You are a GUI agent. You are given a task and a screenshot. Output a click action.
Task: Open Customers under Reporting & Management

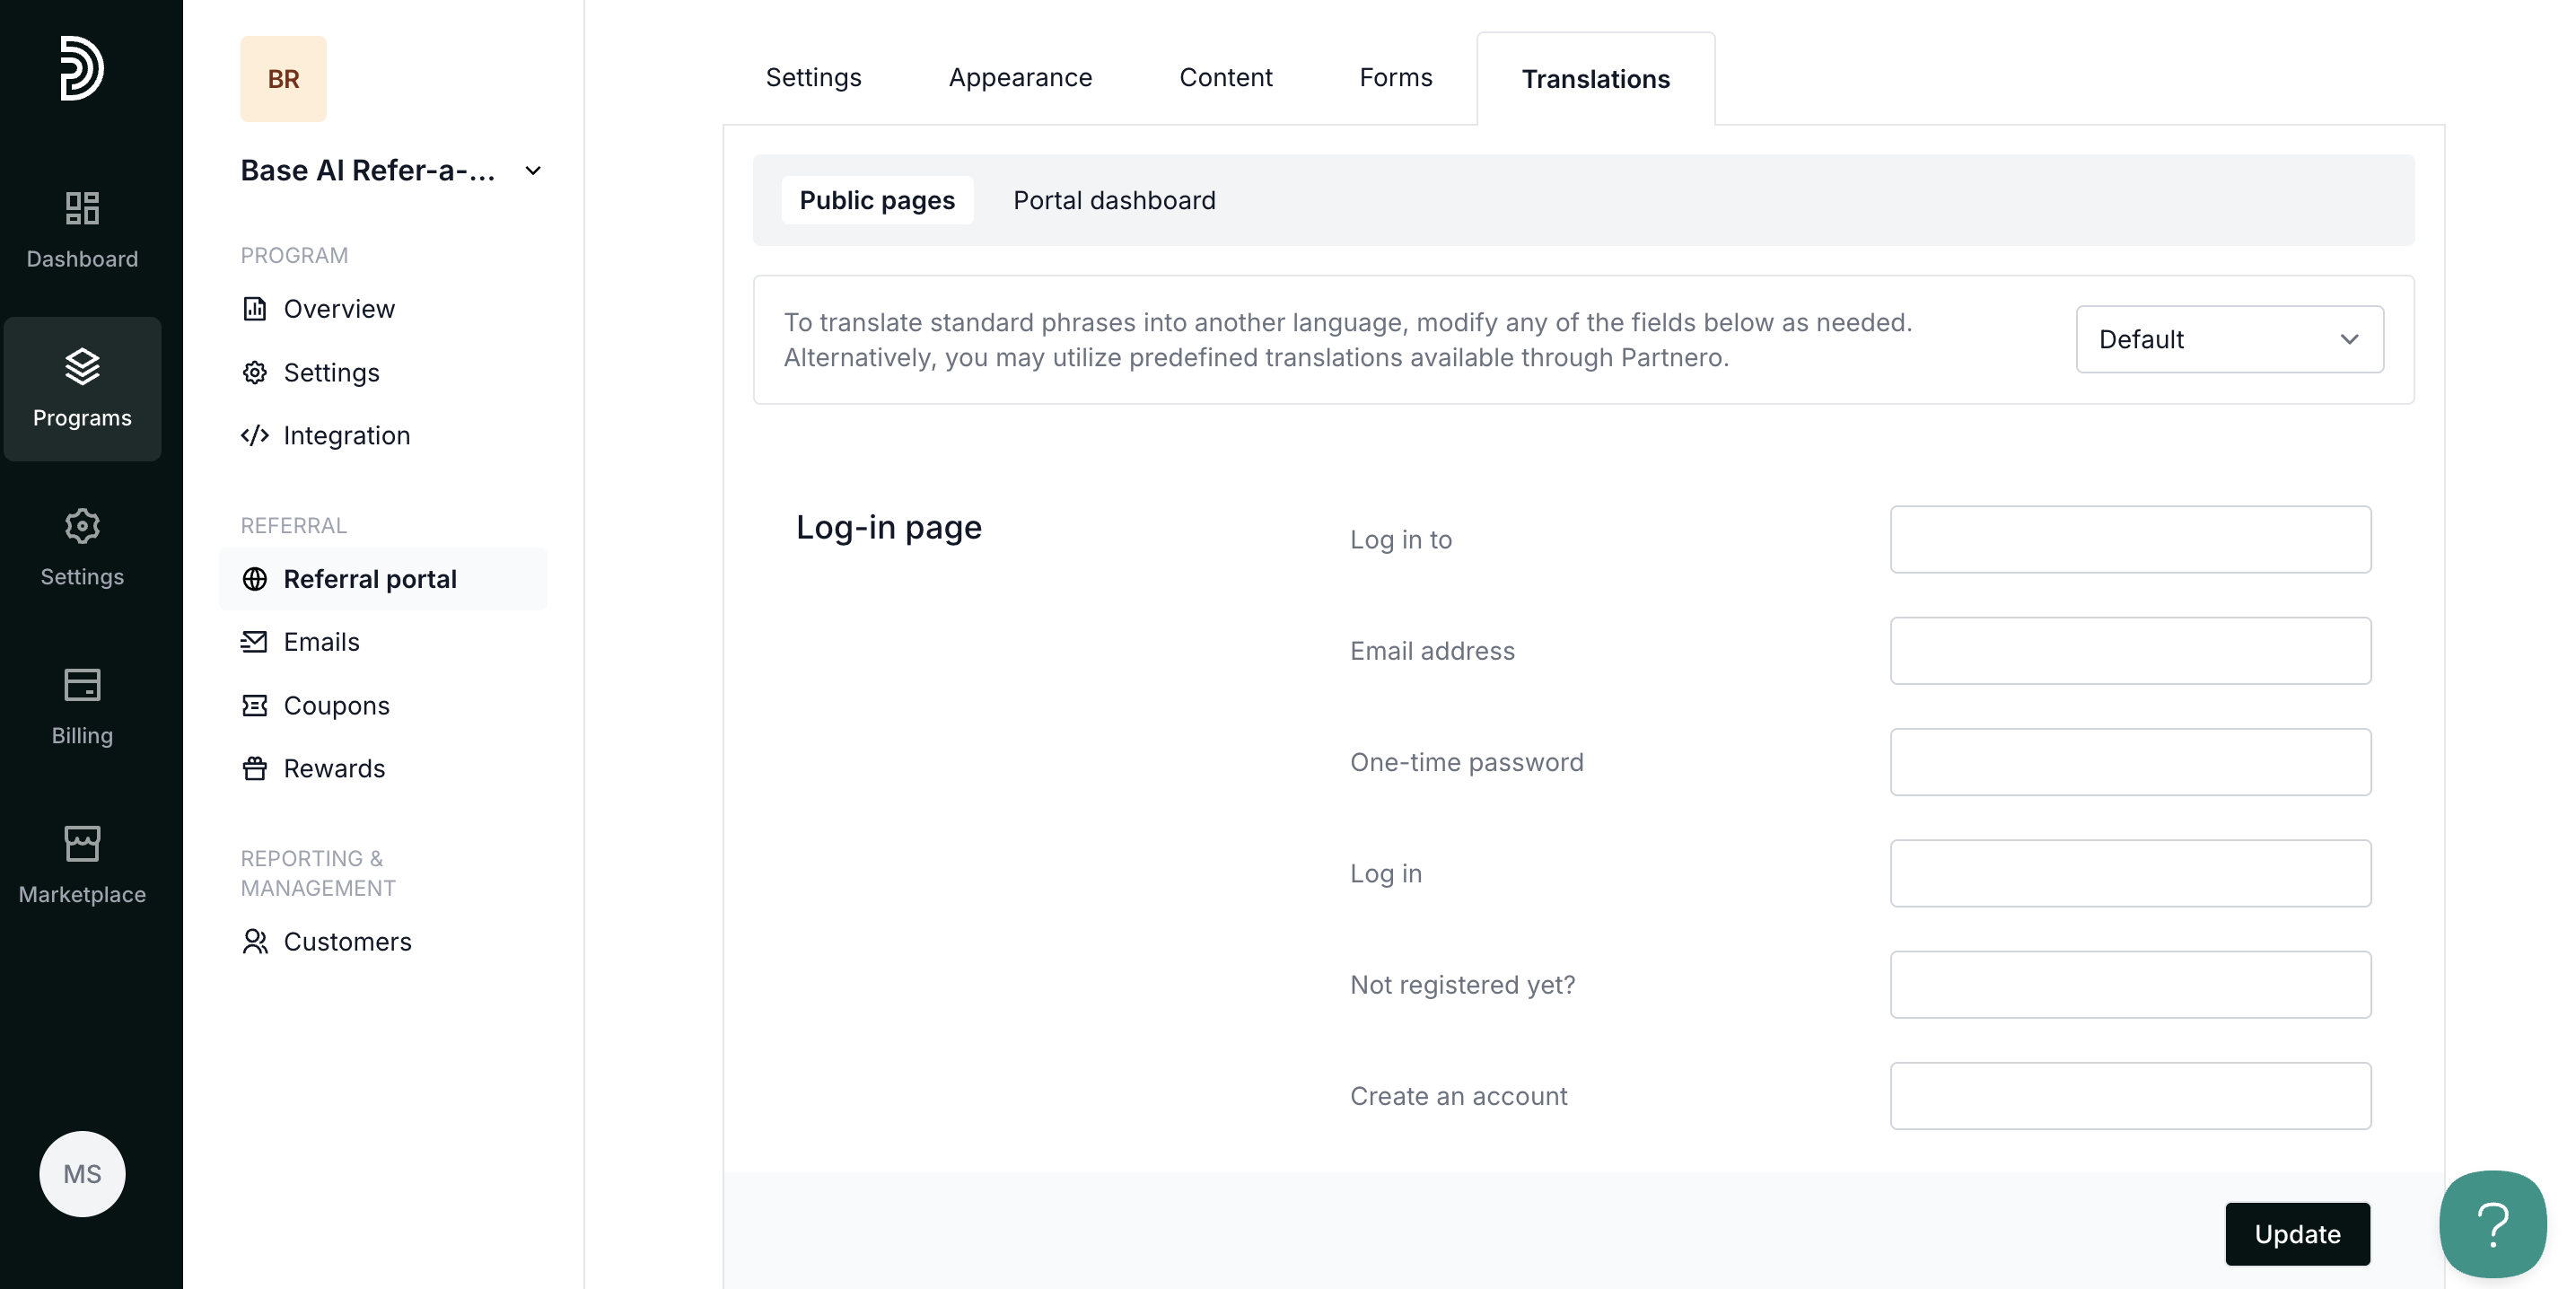coord(346,942)
